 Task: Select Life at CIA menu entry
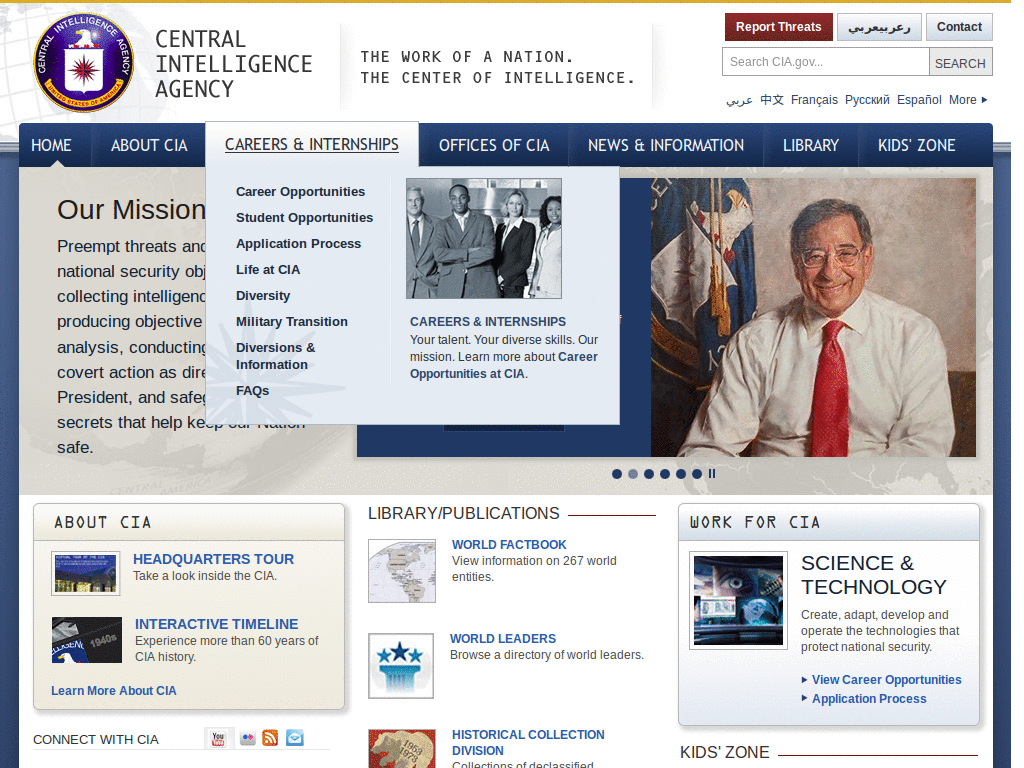tap(268, 270)
